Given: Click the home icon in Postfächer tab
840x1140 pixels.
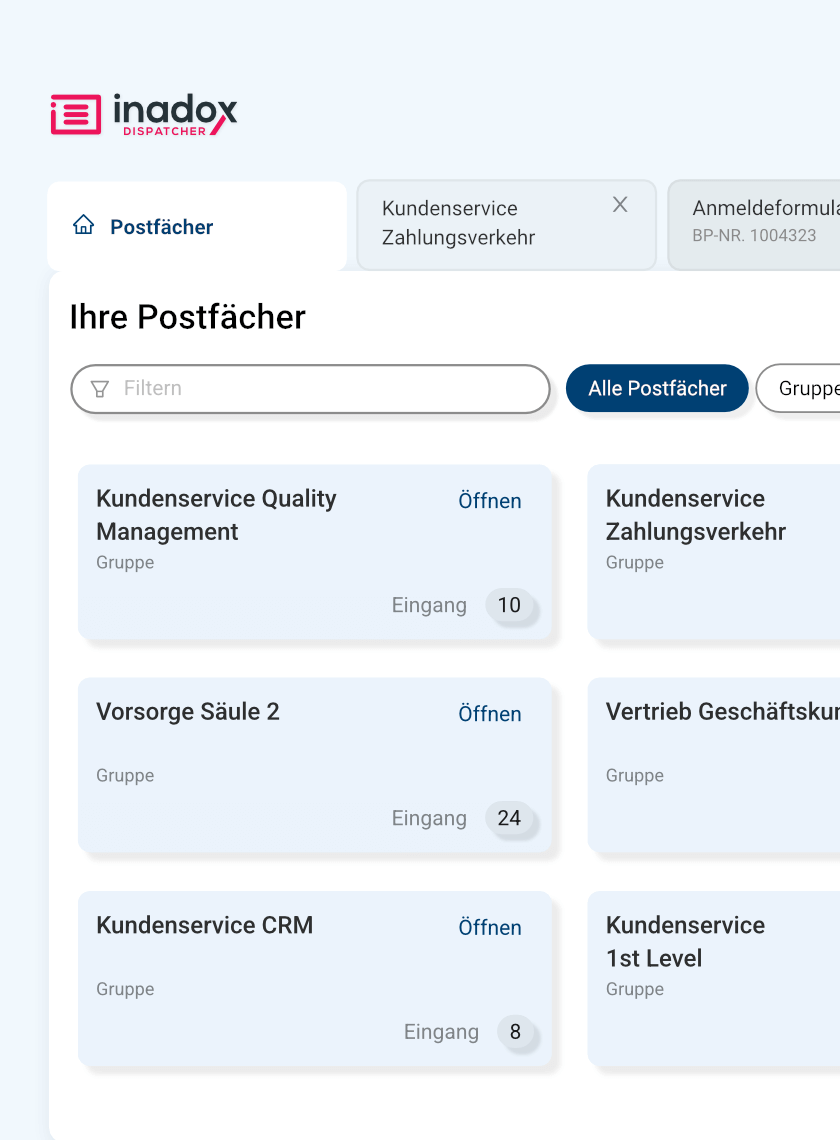Looking at the screenshot, I should coord(84,225).
